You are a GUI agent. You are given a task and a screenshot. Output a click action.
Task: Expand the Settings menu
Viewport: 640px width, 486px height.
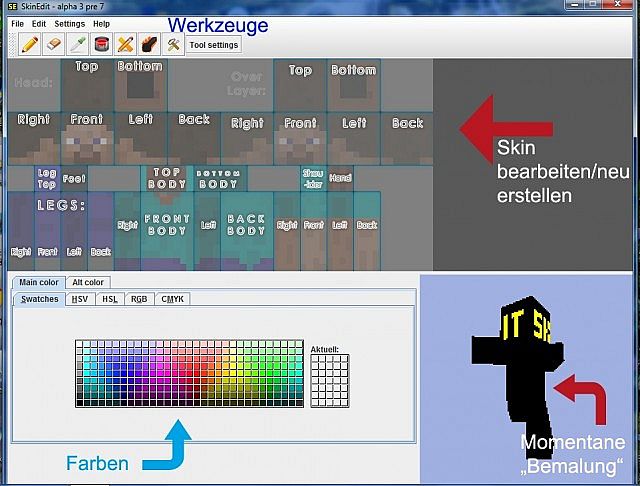coord(69,23)
